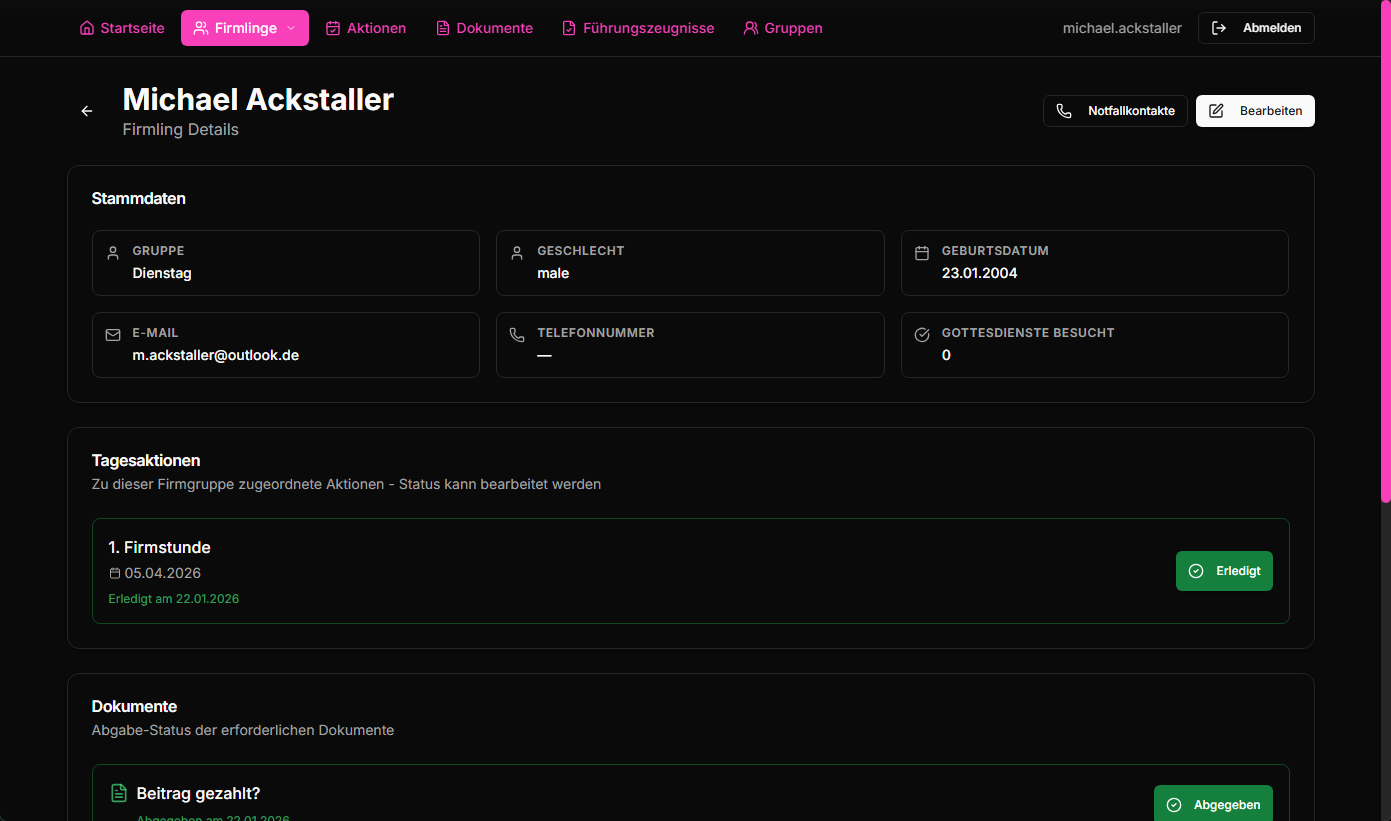
Task: Click the phone icon in Notfallkontakte button
Action: point(1064,111)
